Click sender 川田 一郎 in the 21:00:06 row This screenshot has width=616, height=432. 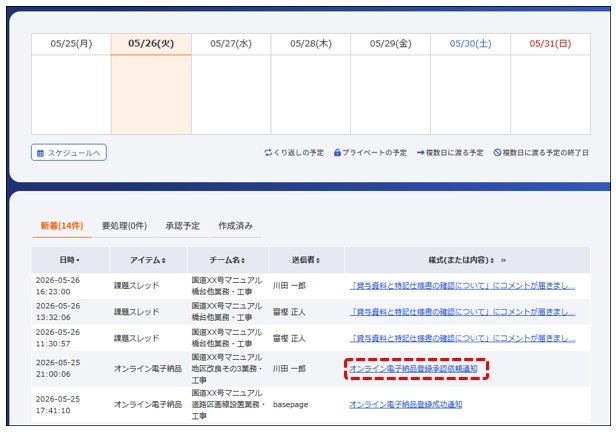289,369
